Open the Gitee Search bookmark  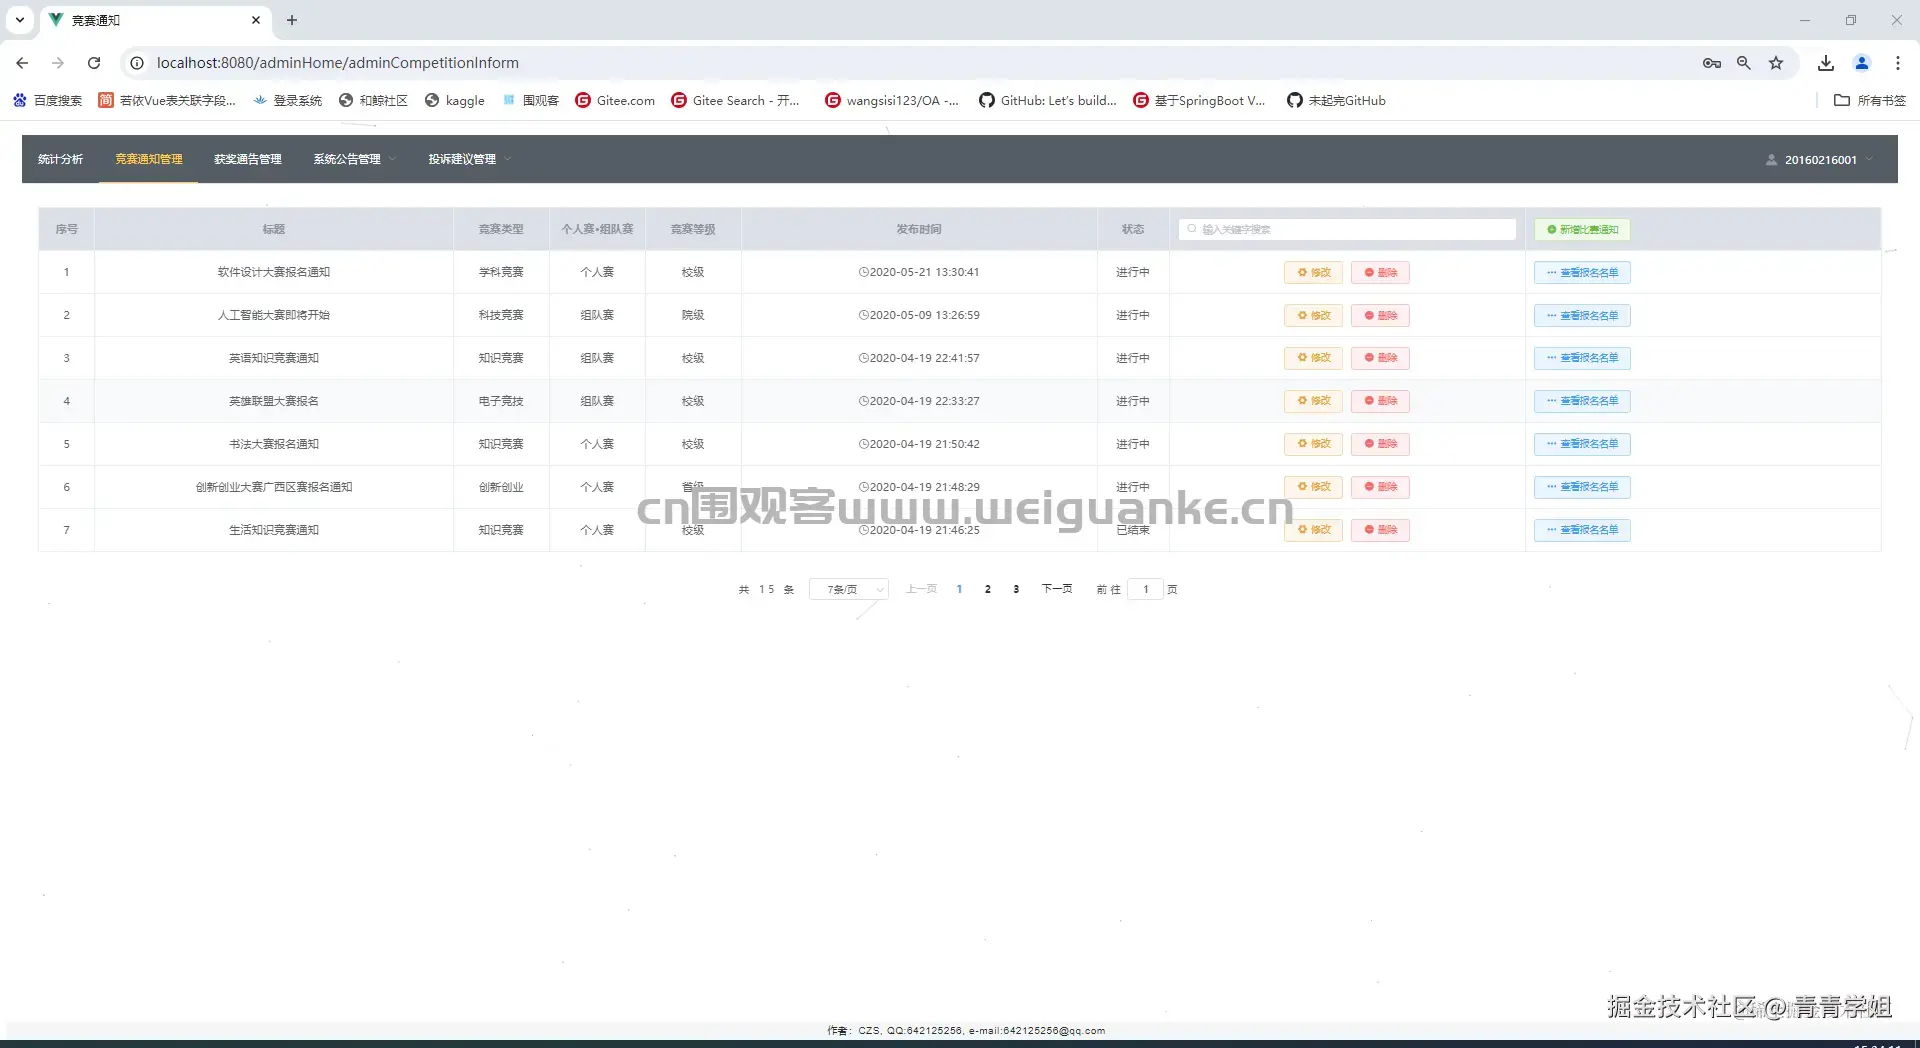point(735,100)
